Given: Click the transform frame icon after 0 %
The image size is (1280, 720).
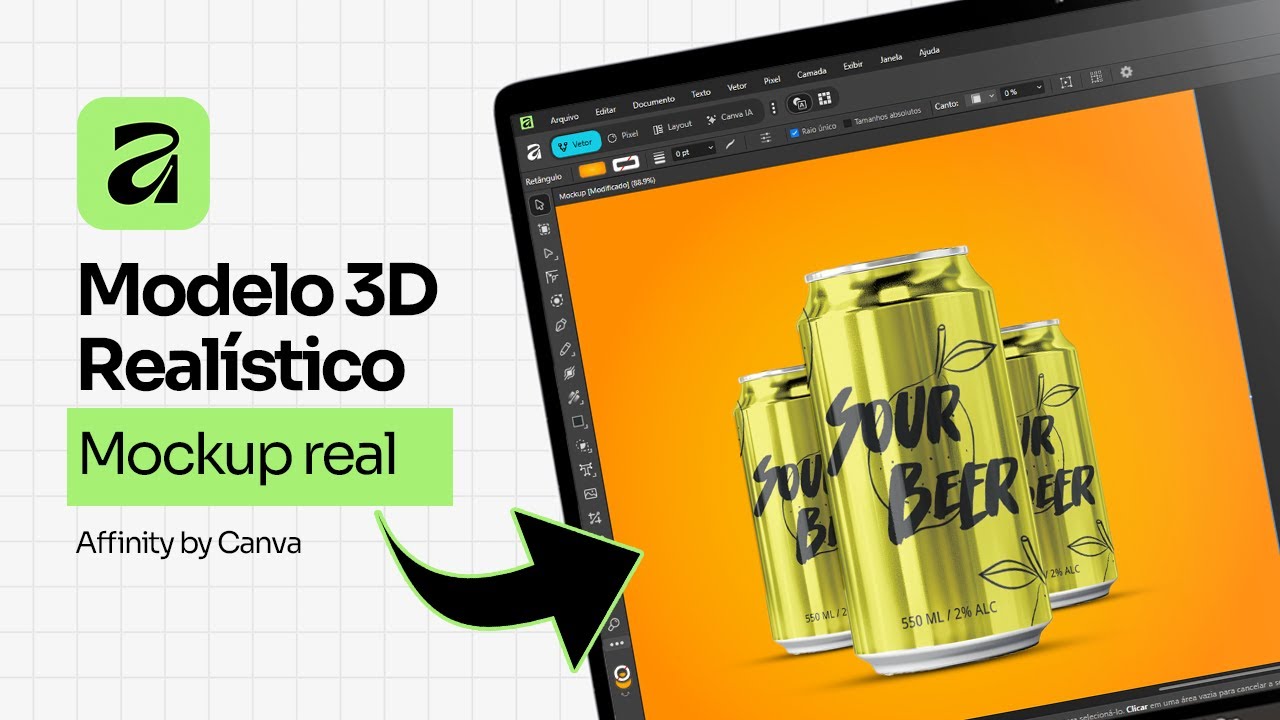Looking at the screenshot, I should [x=1066, y=83].
